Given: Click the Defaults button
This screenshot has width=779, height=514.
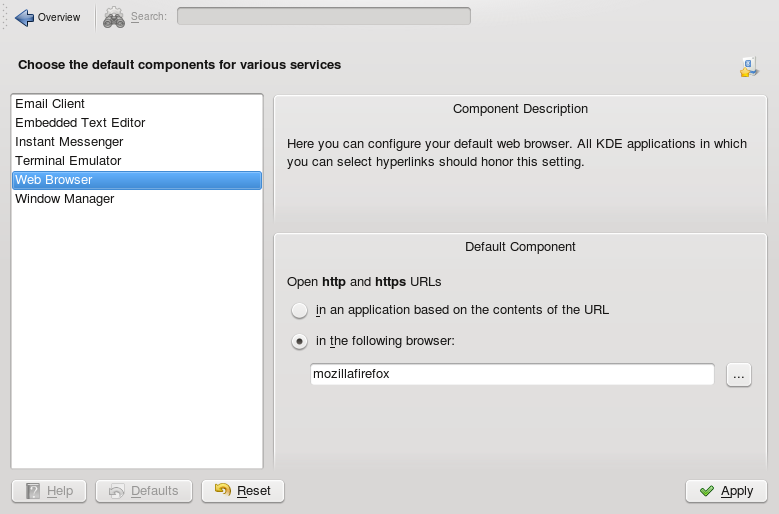Looking at the screenshot, I should coord(143,491).
